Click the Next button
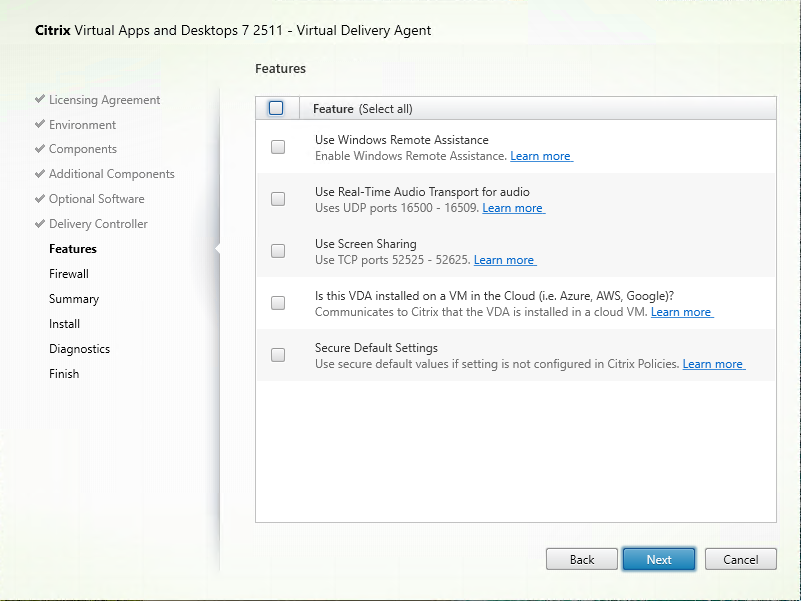801x601 pixels. 658,559
